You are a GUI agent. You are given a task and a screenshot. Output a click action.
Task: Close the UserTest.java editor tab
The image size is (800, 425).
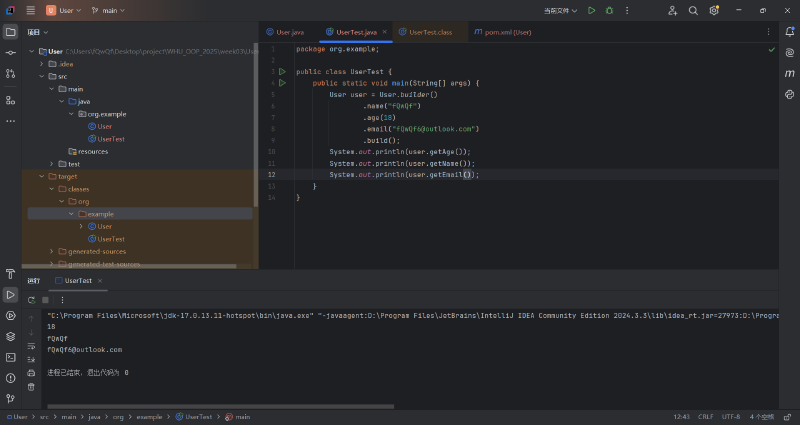pos(385,32)
